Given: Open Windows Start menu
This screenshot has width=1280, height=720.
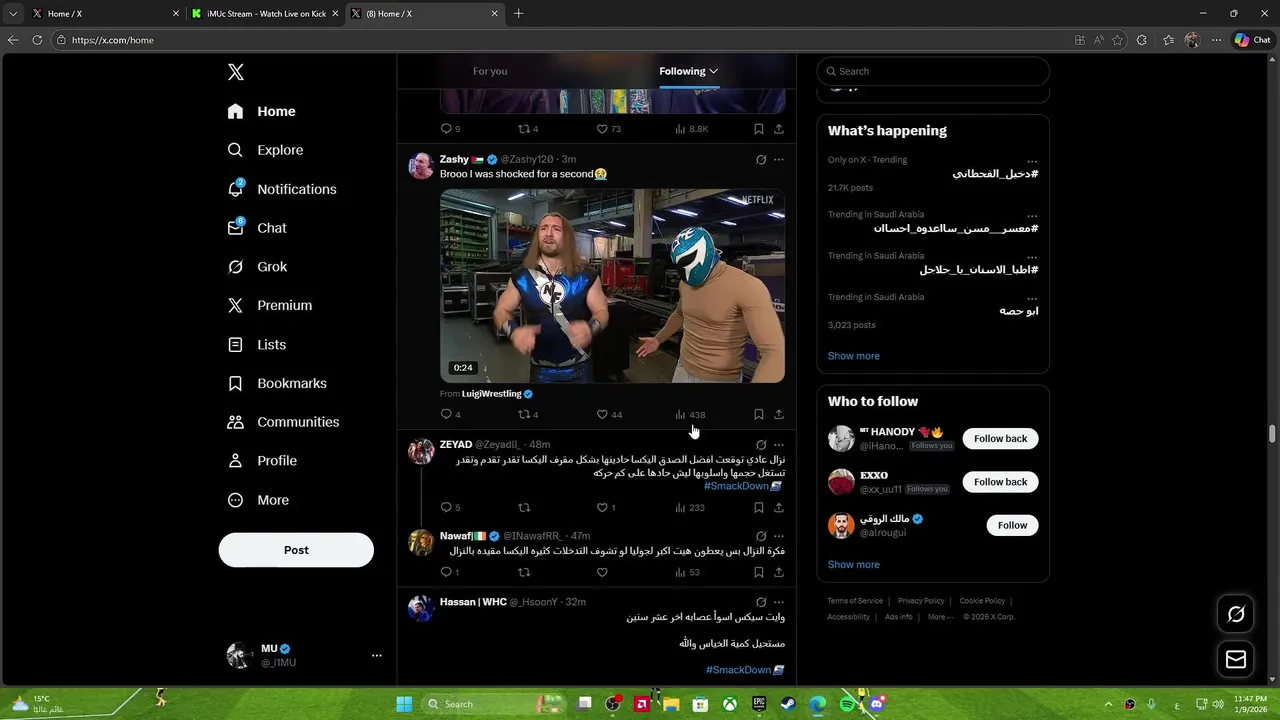Looking at the screenshot, I should pos(404,704).
